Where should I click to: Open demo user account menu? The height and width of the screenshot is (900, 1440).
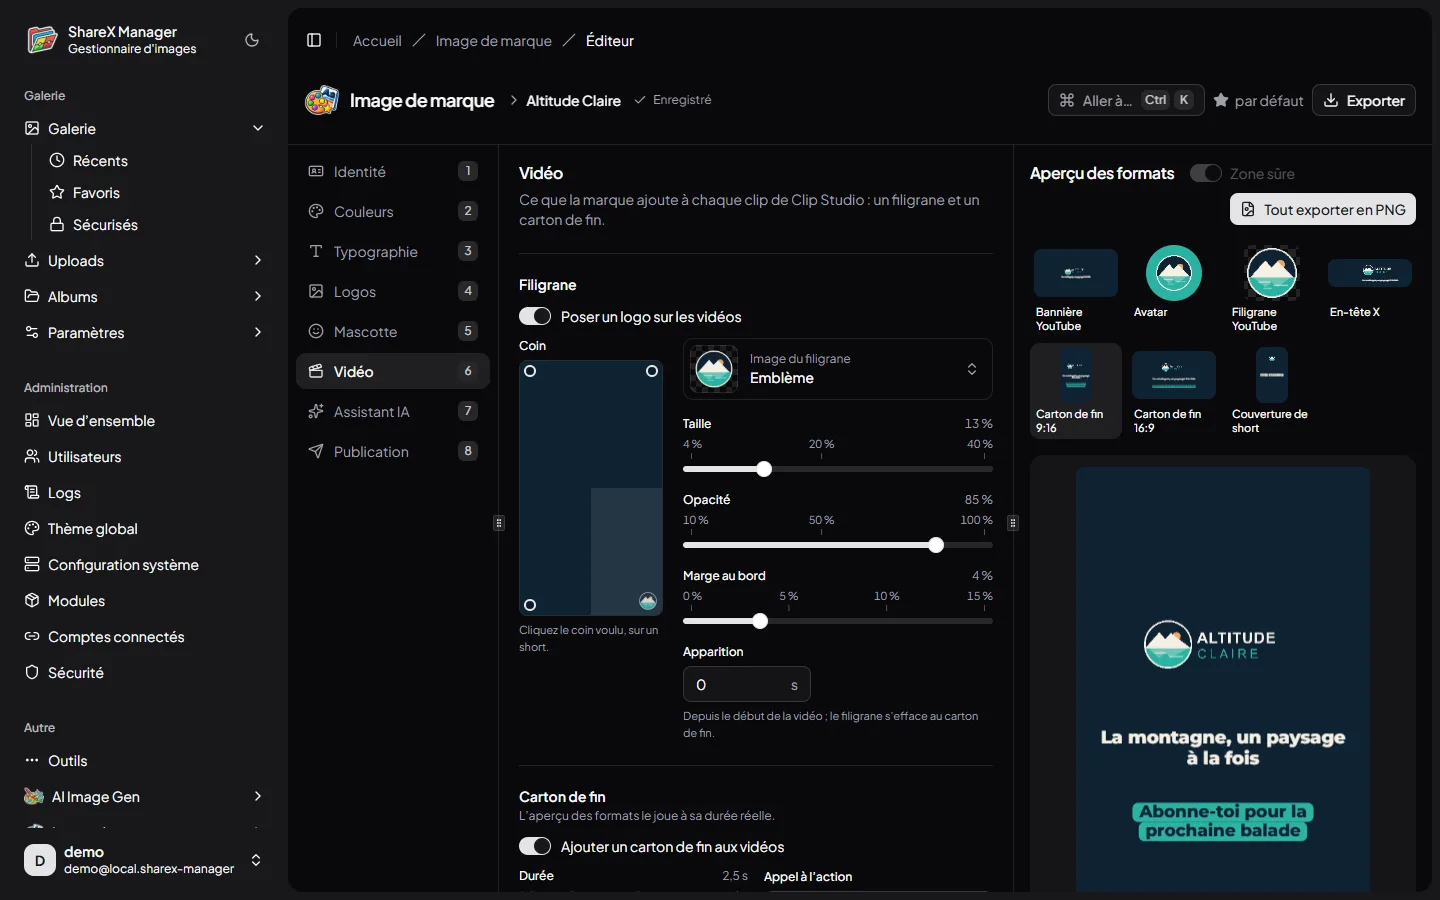click(144, 860)
